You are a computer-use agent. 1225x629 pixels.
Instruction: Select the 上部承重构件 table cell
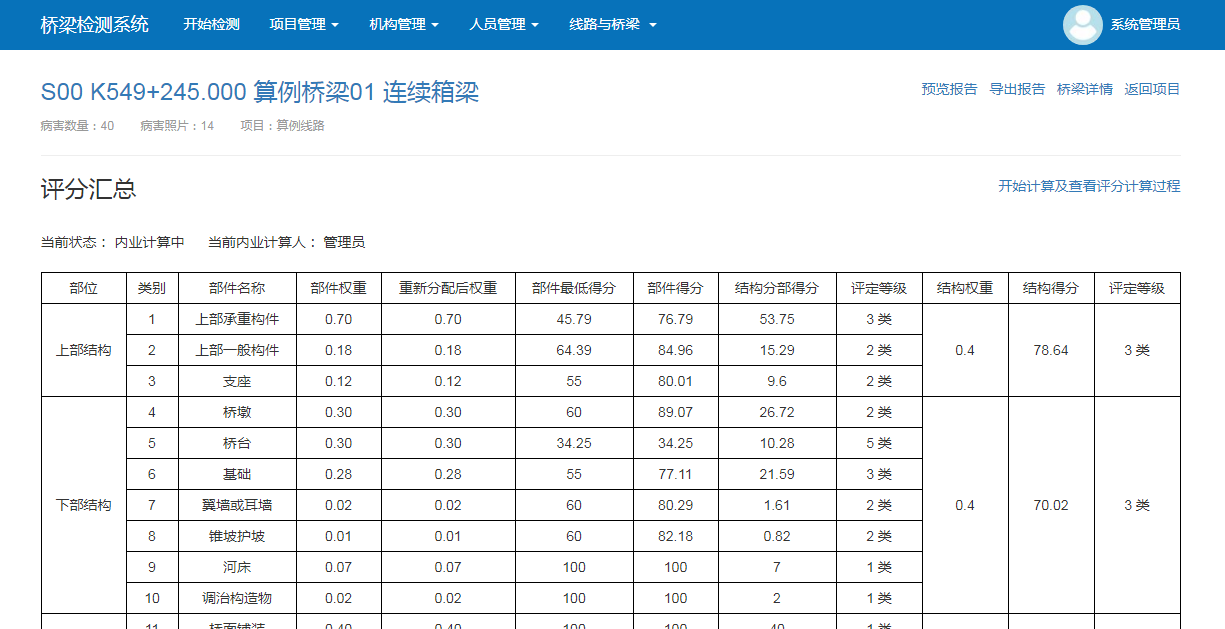pos(237,319)
